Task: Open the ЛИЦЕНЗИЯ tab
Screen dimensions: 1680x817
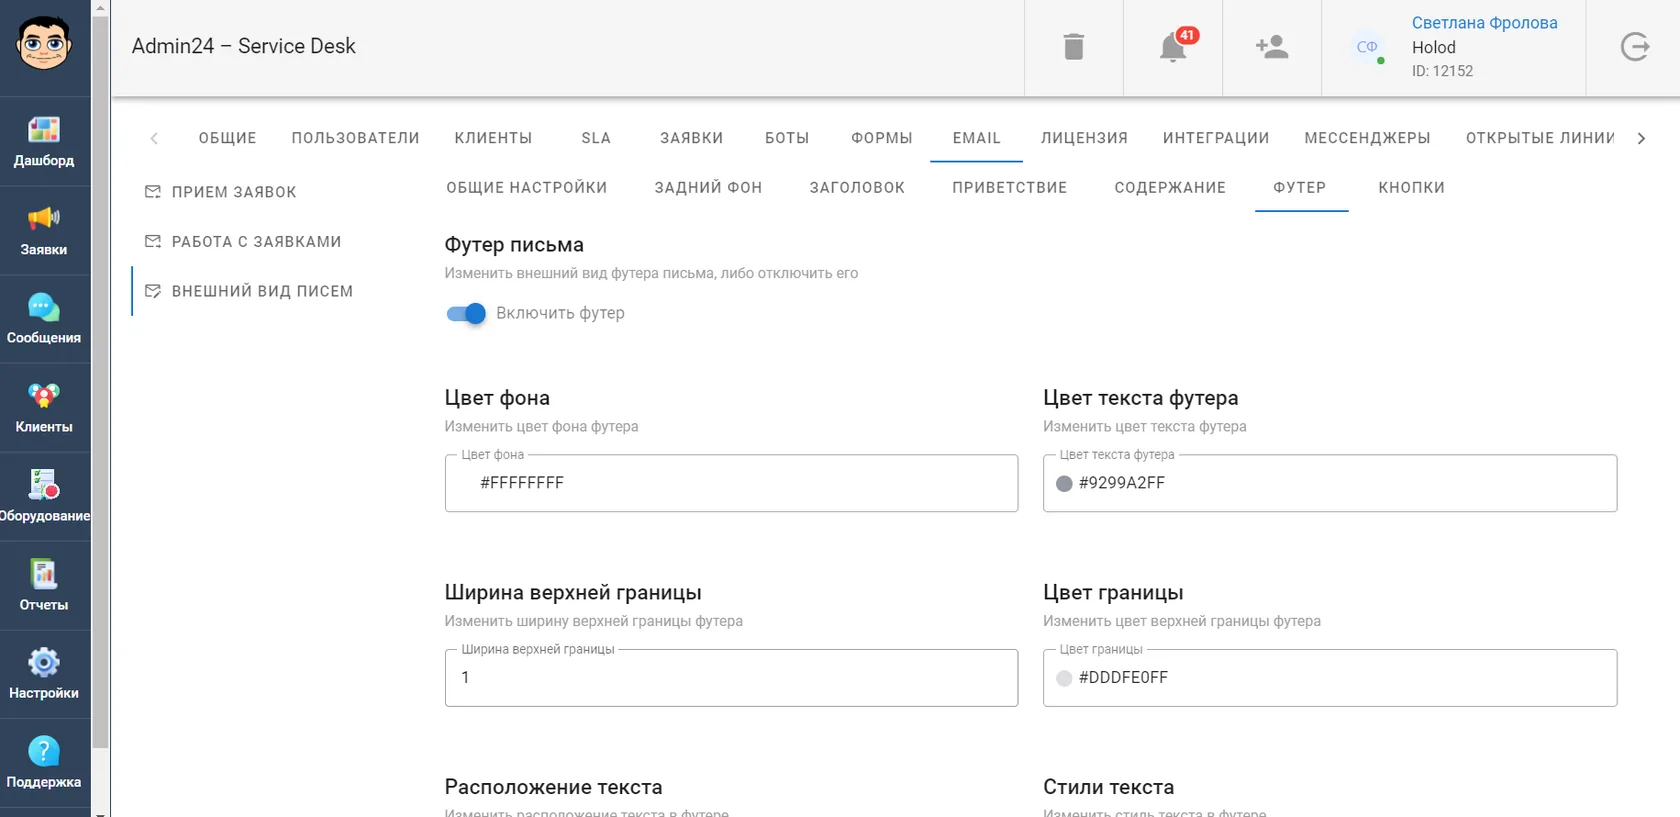Action: 1084,138
